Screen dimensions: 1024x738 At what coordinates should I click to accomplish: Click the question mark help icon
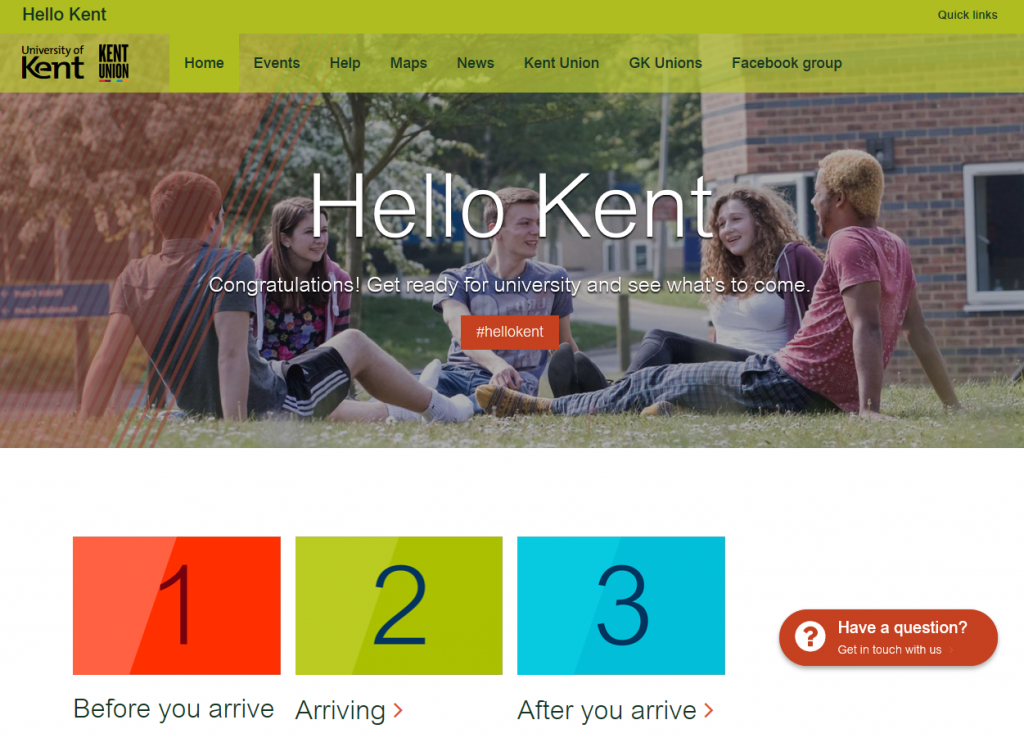point(810,635)
